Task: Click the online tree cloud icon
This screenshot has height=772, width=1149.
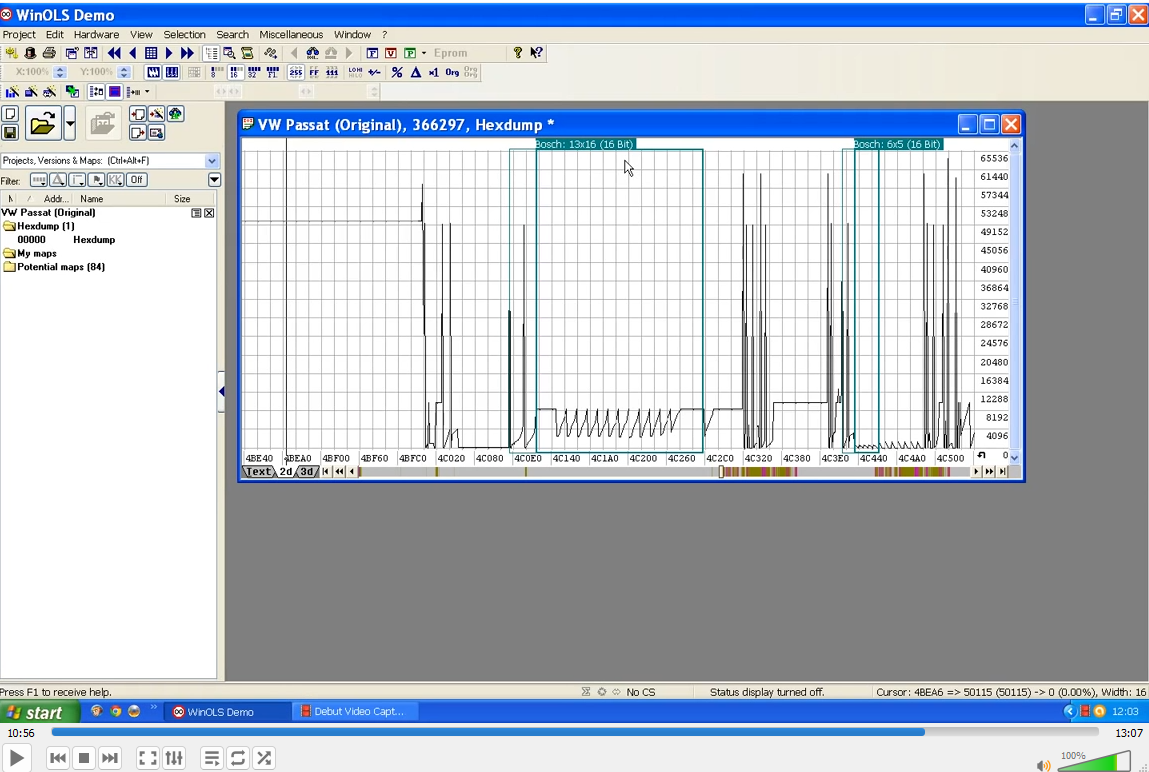Action: click(176, 114)
